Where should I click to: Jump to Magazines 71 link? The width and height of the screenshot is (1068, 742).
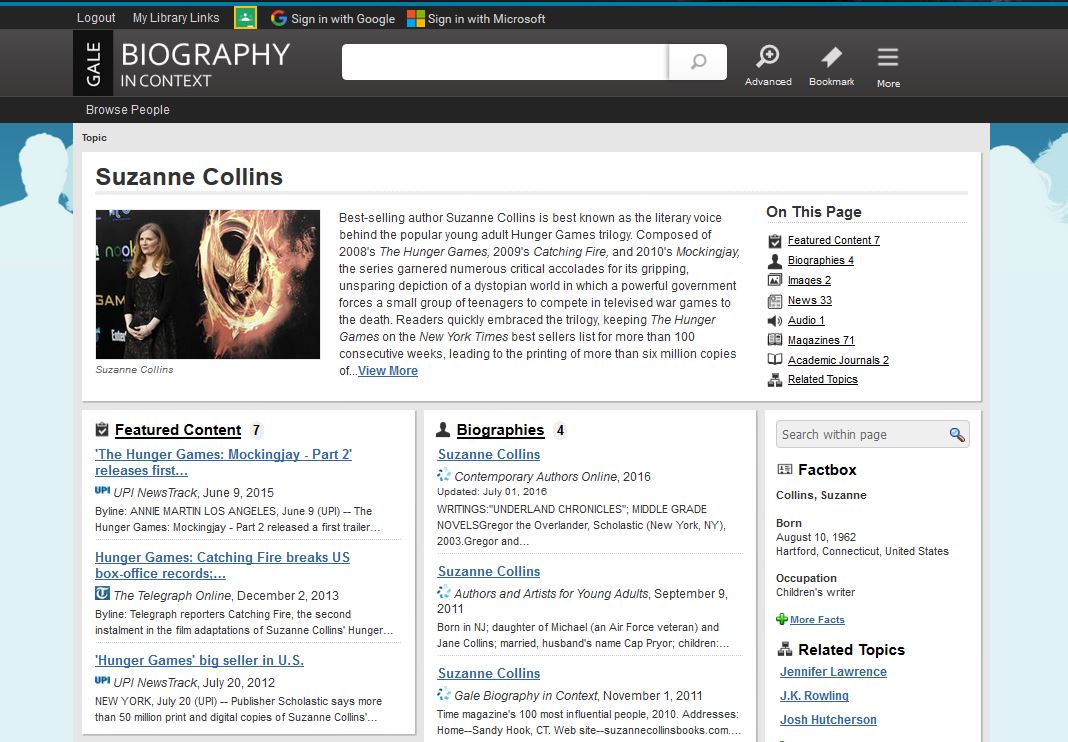pyautogui.click(x=821, y=340)
